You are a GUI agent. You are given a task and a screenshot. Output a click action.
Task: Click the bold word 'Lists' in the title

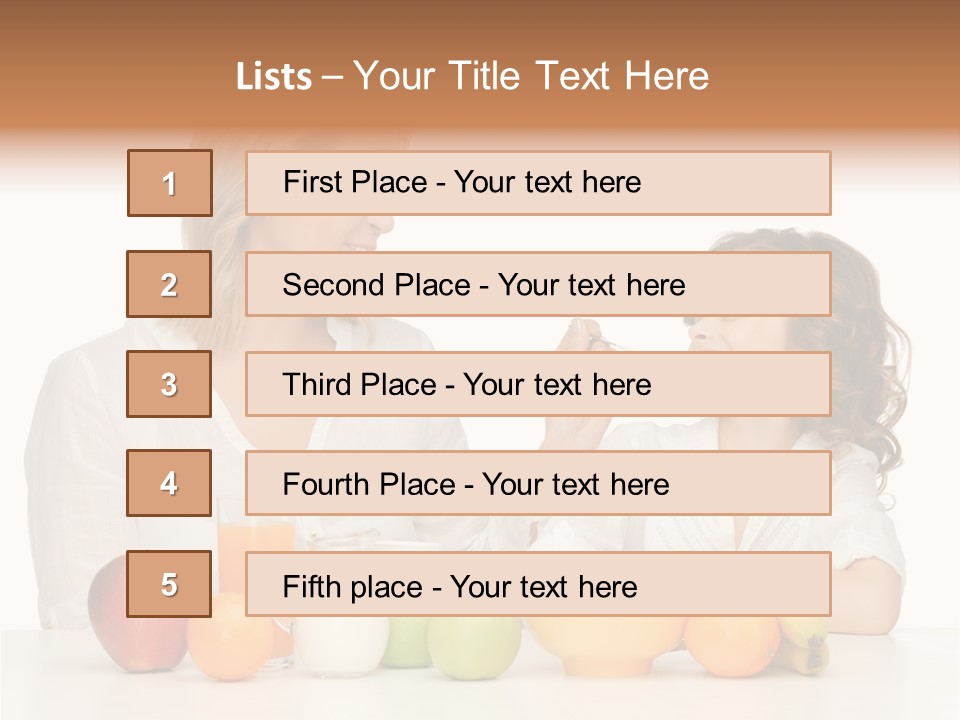274,76
